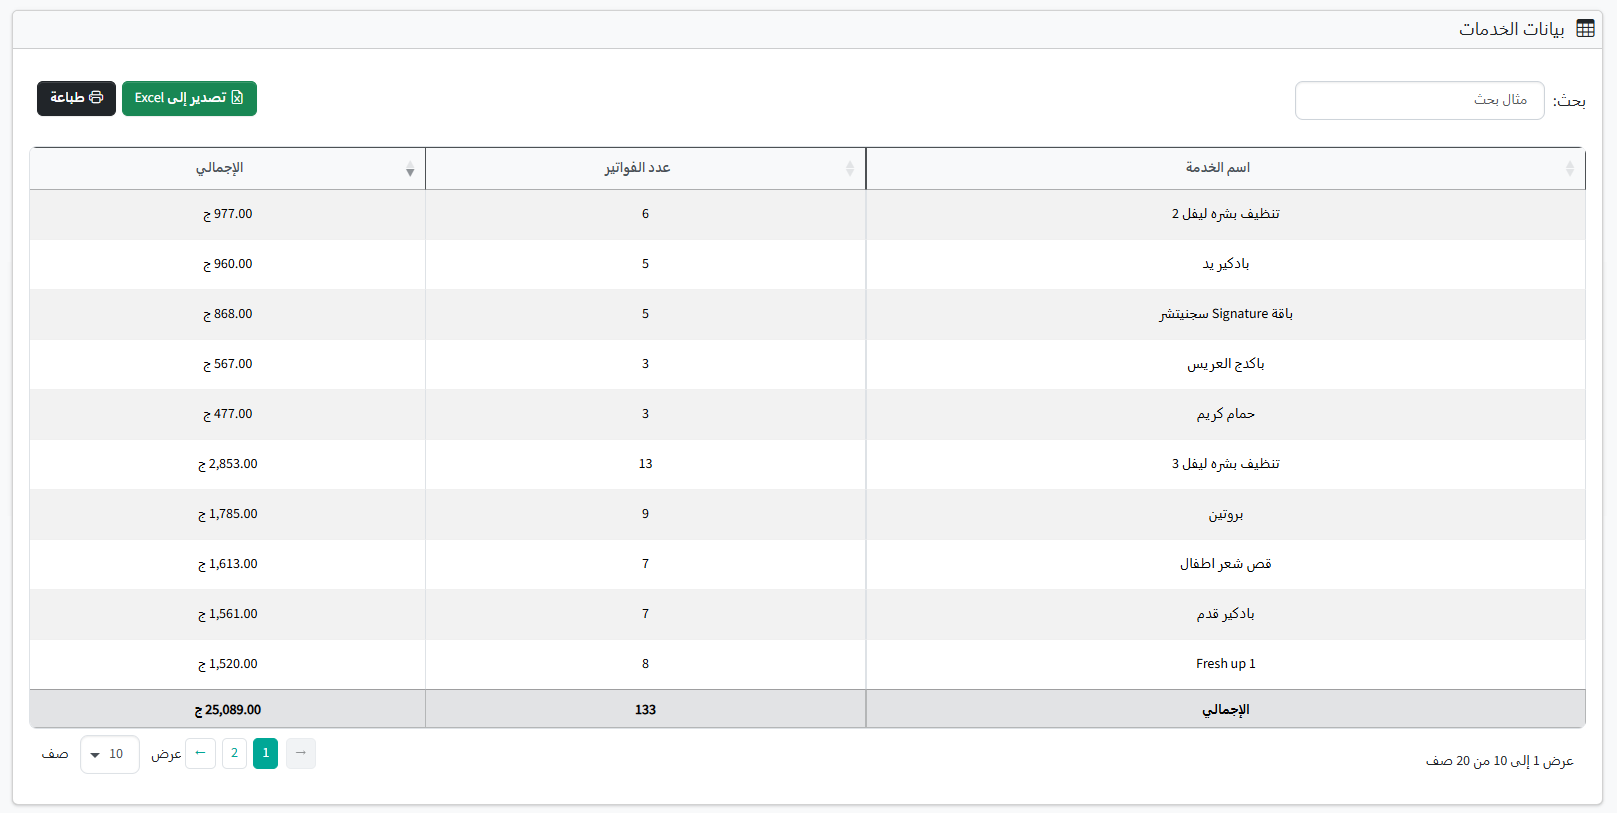Select the بروتين service row
Image resolution: width=1617 pixels, height=813 pixels.
coord(1225,514)
